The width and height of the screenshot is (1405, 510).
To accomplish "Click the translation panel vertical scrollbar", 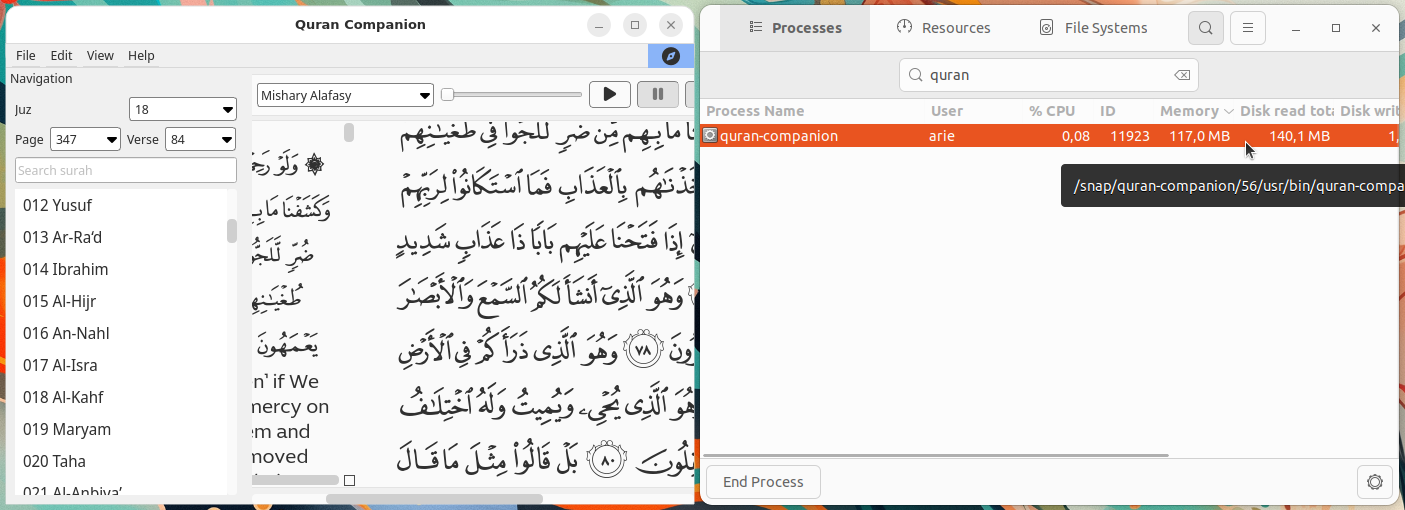I will click(x=349, y=132).
